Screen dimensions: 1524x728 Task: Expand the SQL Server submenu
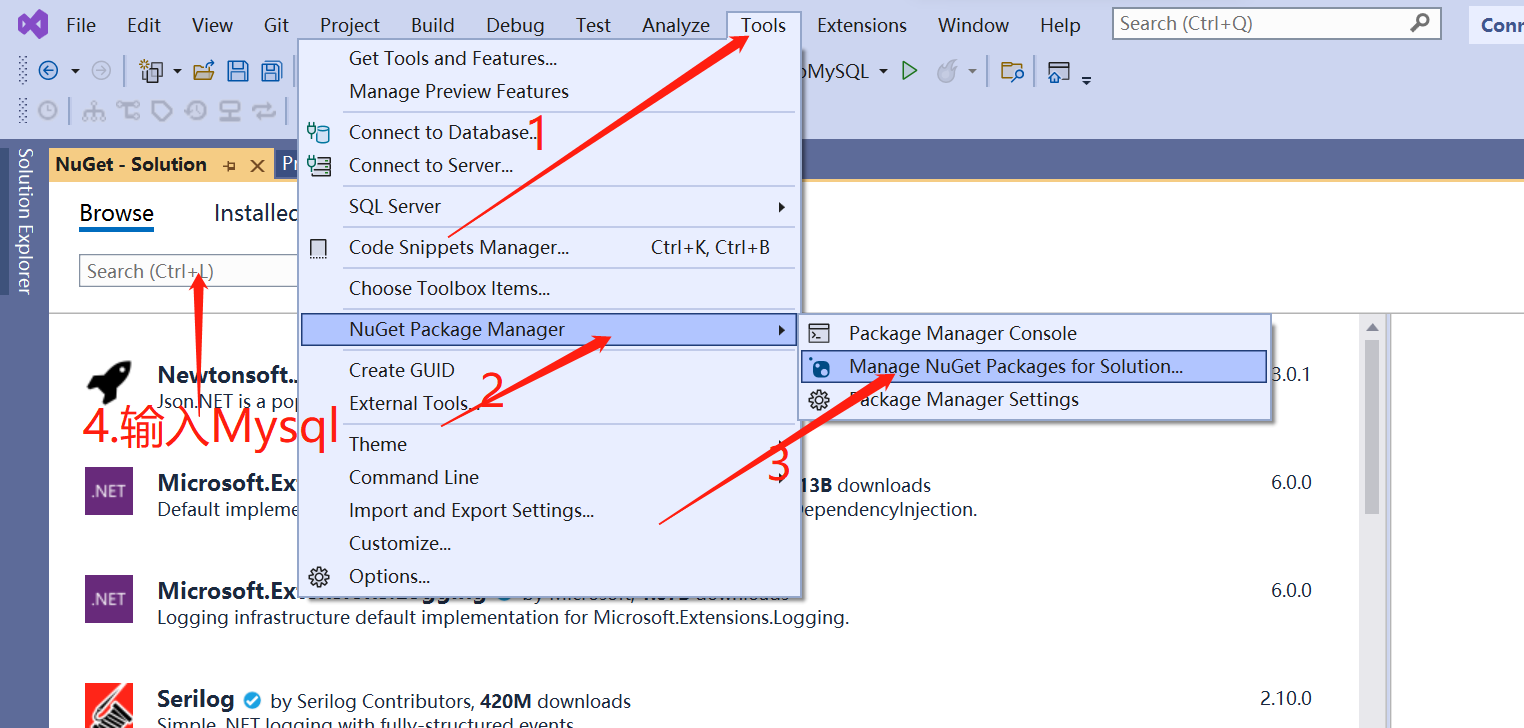click(x=549, y=206)
